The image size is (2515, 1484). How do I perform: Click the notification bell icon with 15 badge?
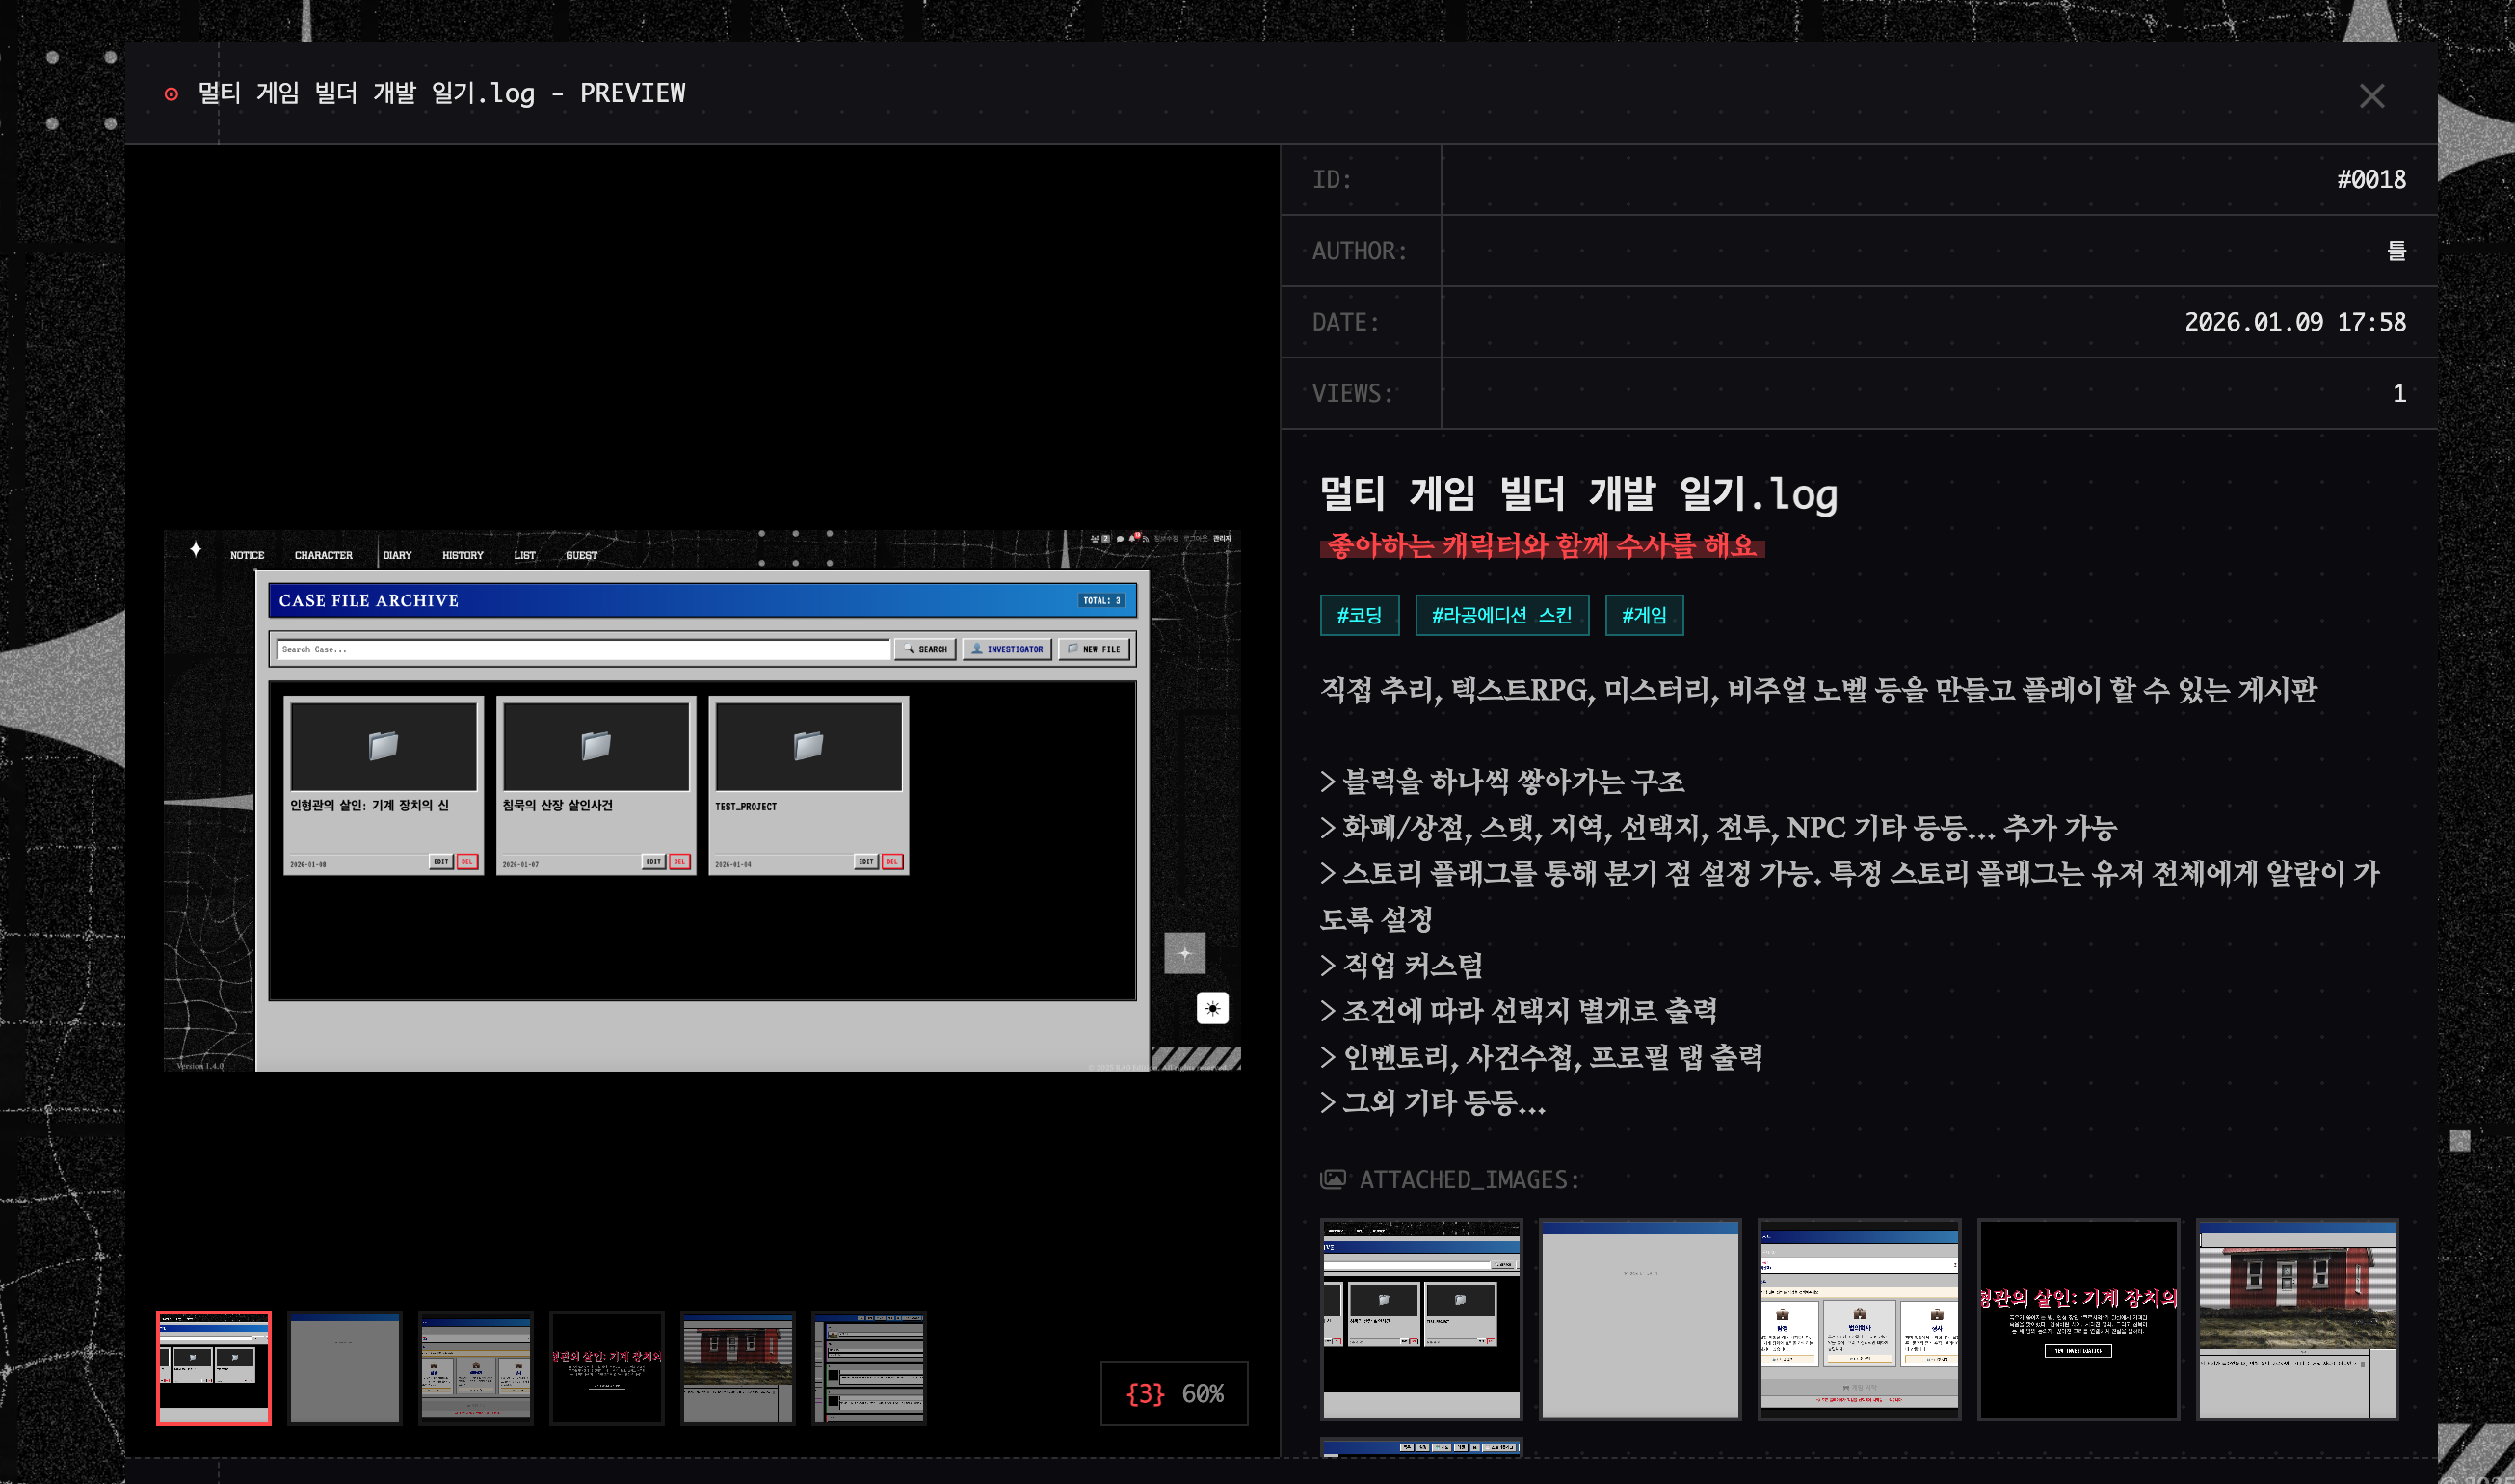click(1132, 538)
